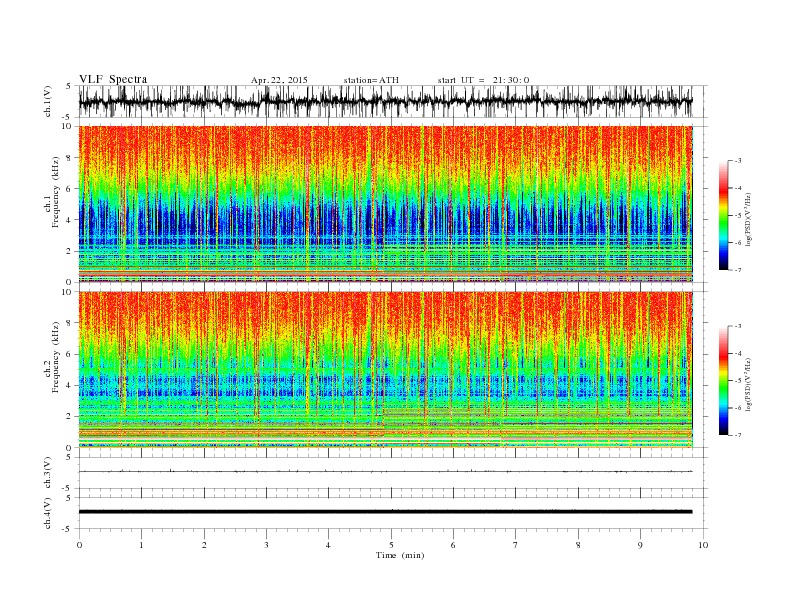Click the "ch.3(V)" axis label
This screenshot has height=612, width=792.
point(48,472)
